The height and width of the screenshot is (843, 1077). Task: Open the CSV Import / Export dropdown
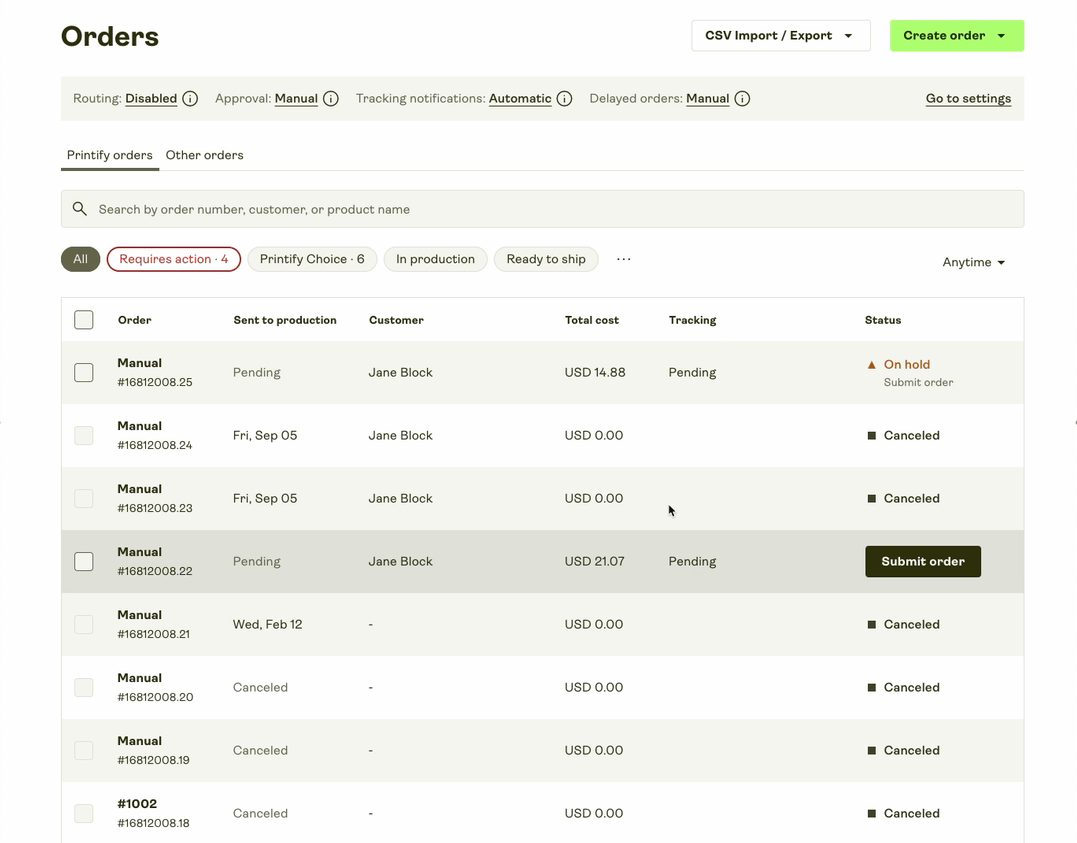point(780,34)
